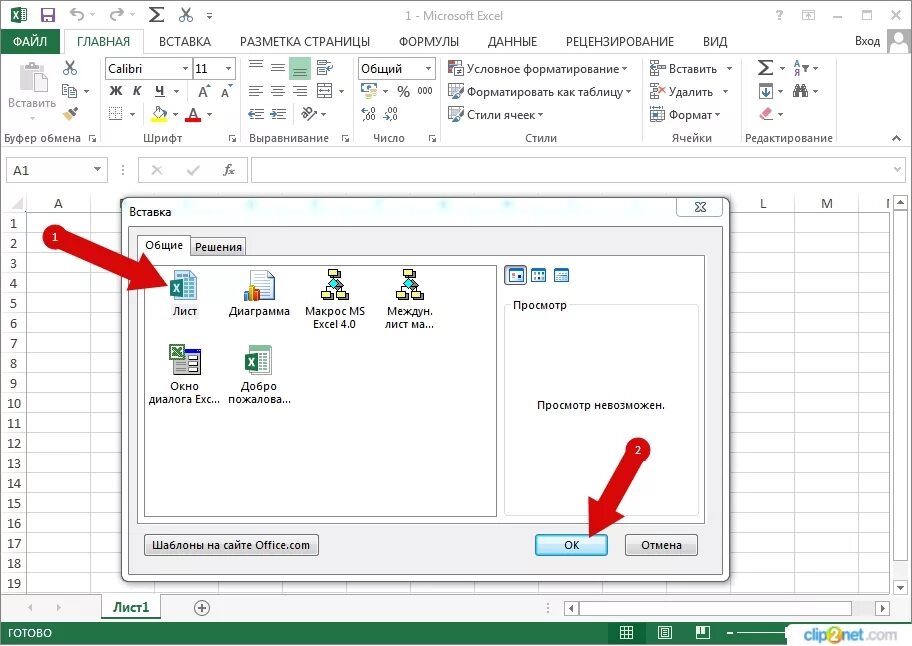Open the font size 11 dropdown
The image size is (912, 646).
click(x=229, y=69)
